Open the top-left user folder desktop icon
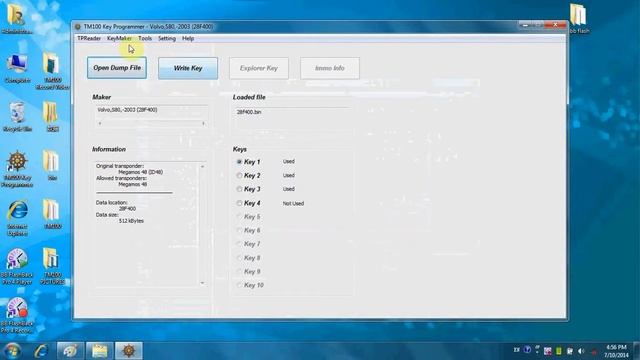The image size is (640, 360). (x=17, y=18)
